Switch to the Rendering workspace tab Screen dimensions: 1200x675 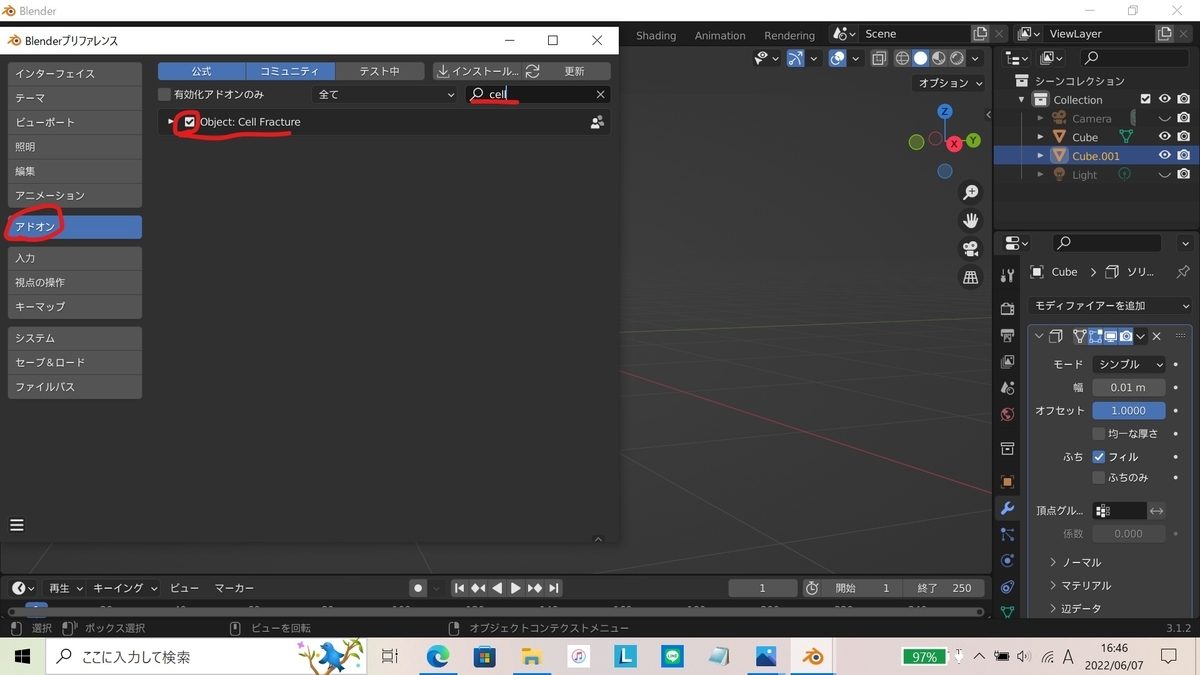click(789, 35)
